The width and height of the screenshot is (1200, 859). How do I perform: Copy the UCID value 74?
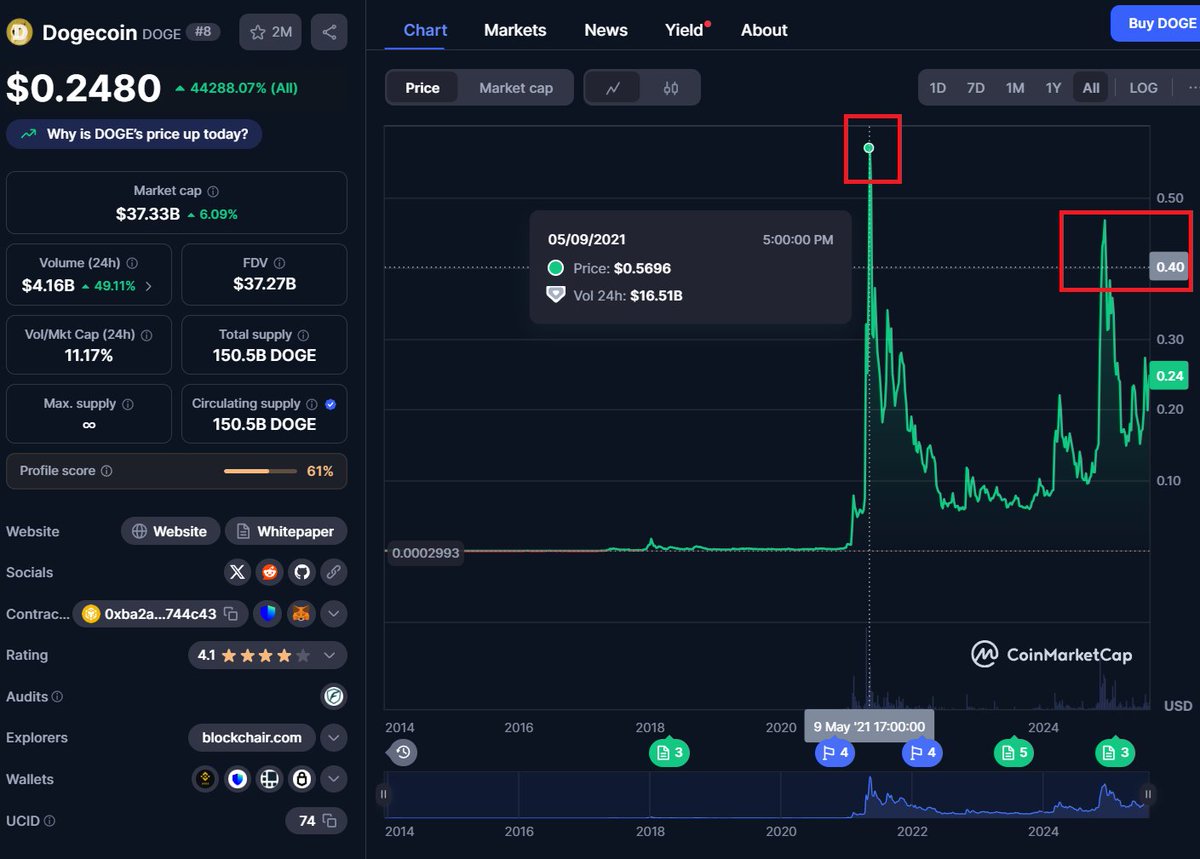pyautogui.click(x=328, y=821)
